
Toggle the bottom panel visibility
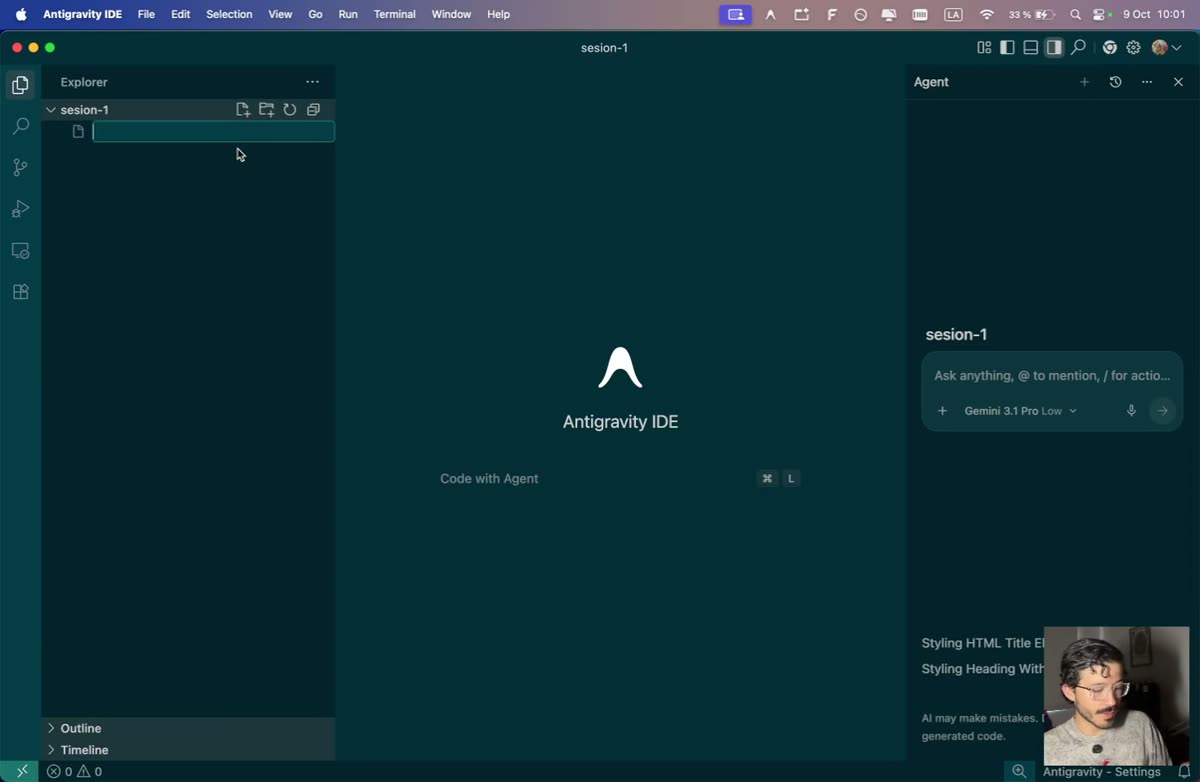point(1030,47)
